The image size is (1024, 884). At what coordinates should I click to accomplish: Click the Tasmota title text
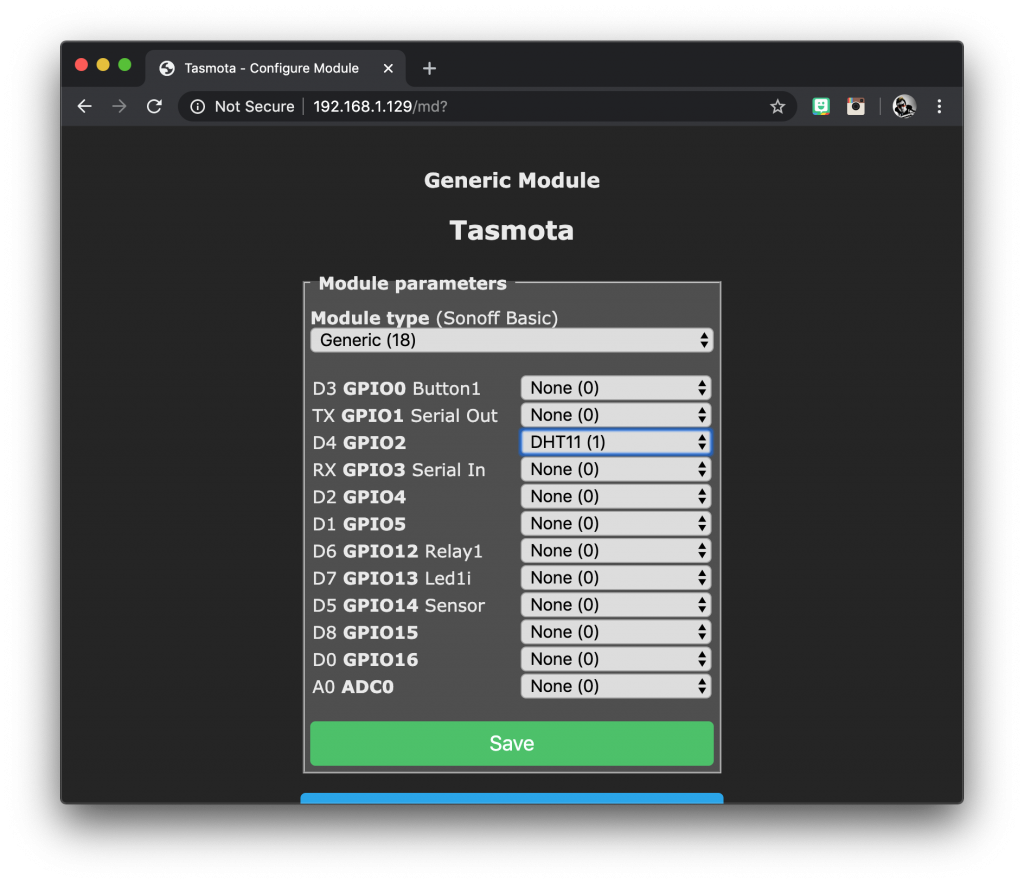511,230
